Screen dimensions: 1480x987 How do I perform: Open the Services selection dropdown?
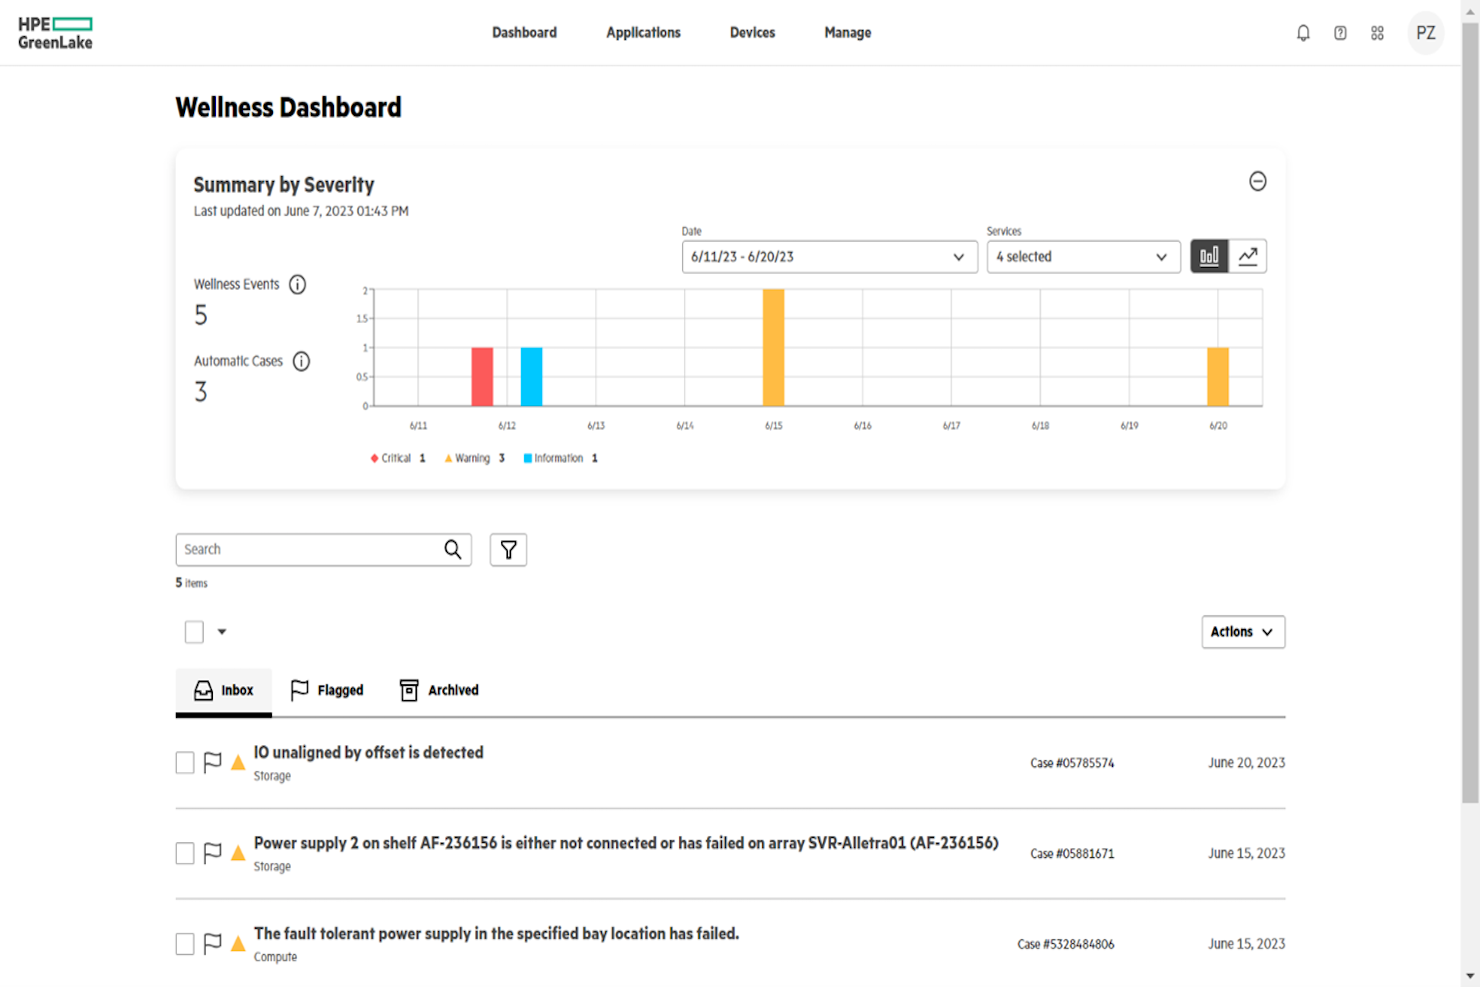pyautogui.click(x=1083, y=257)
